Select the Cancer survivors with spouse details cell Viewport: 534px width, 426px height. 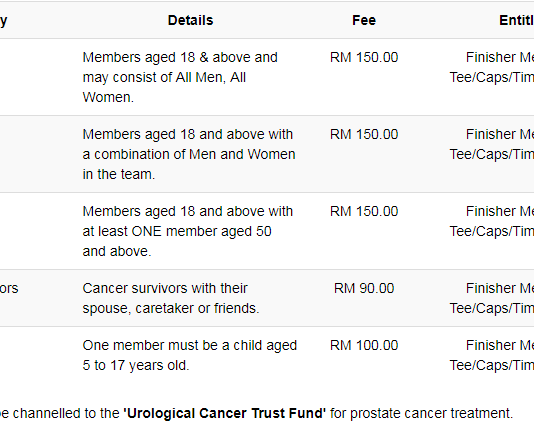pos(190,298)
